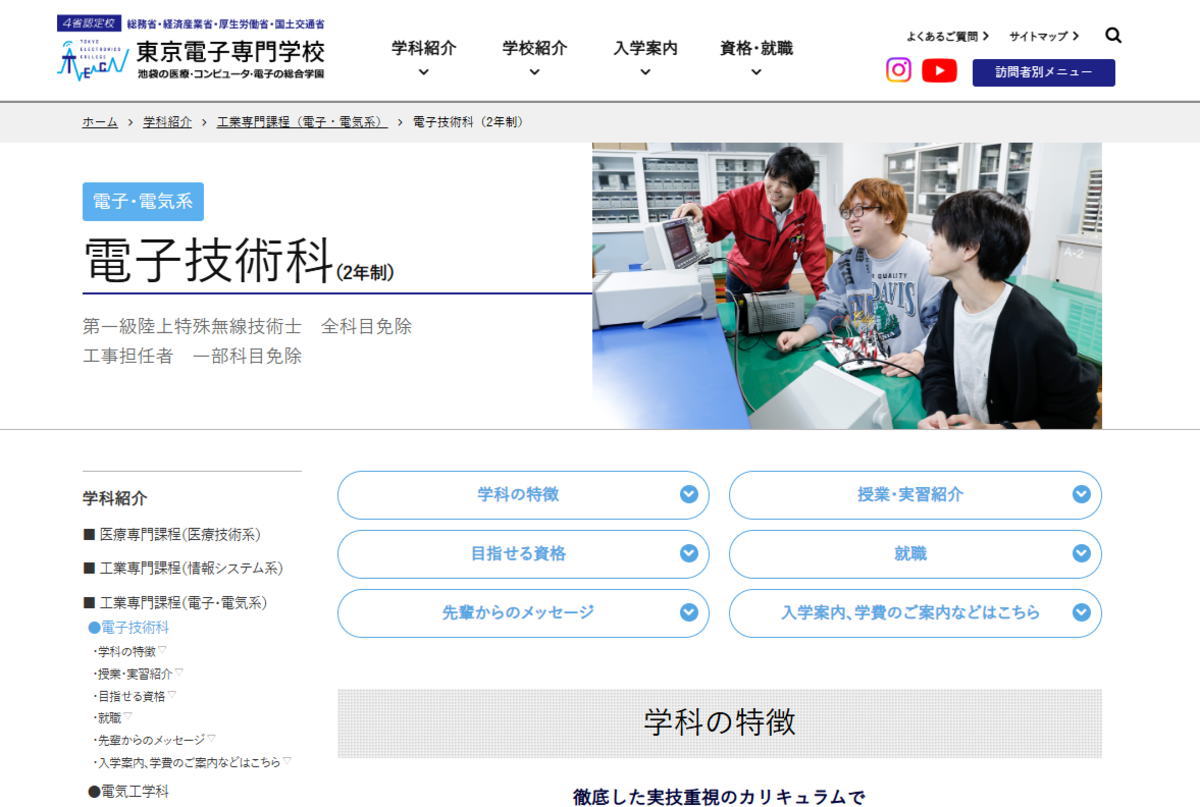Open the YouTube channel icon
The width and height of the screenshot is (1200, 807).
(938, 70)
